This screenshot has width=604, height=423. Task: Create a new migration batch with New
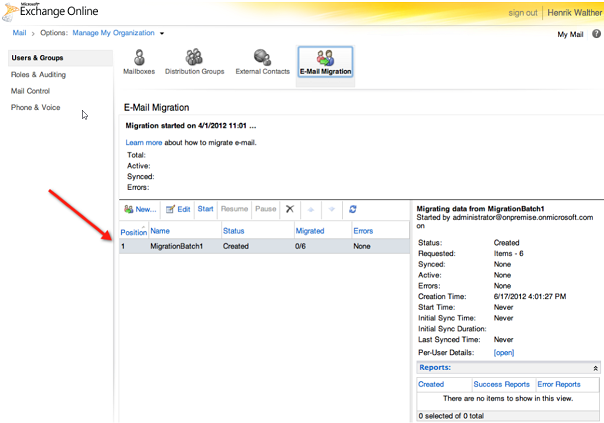tap(140, 209)
